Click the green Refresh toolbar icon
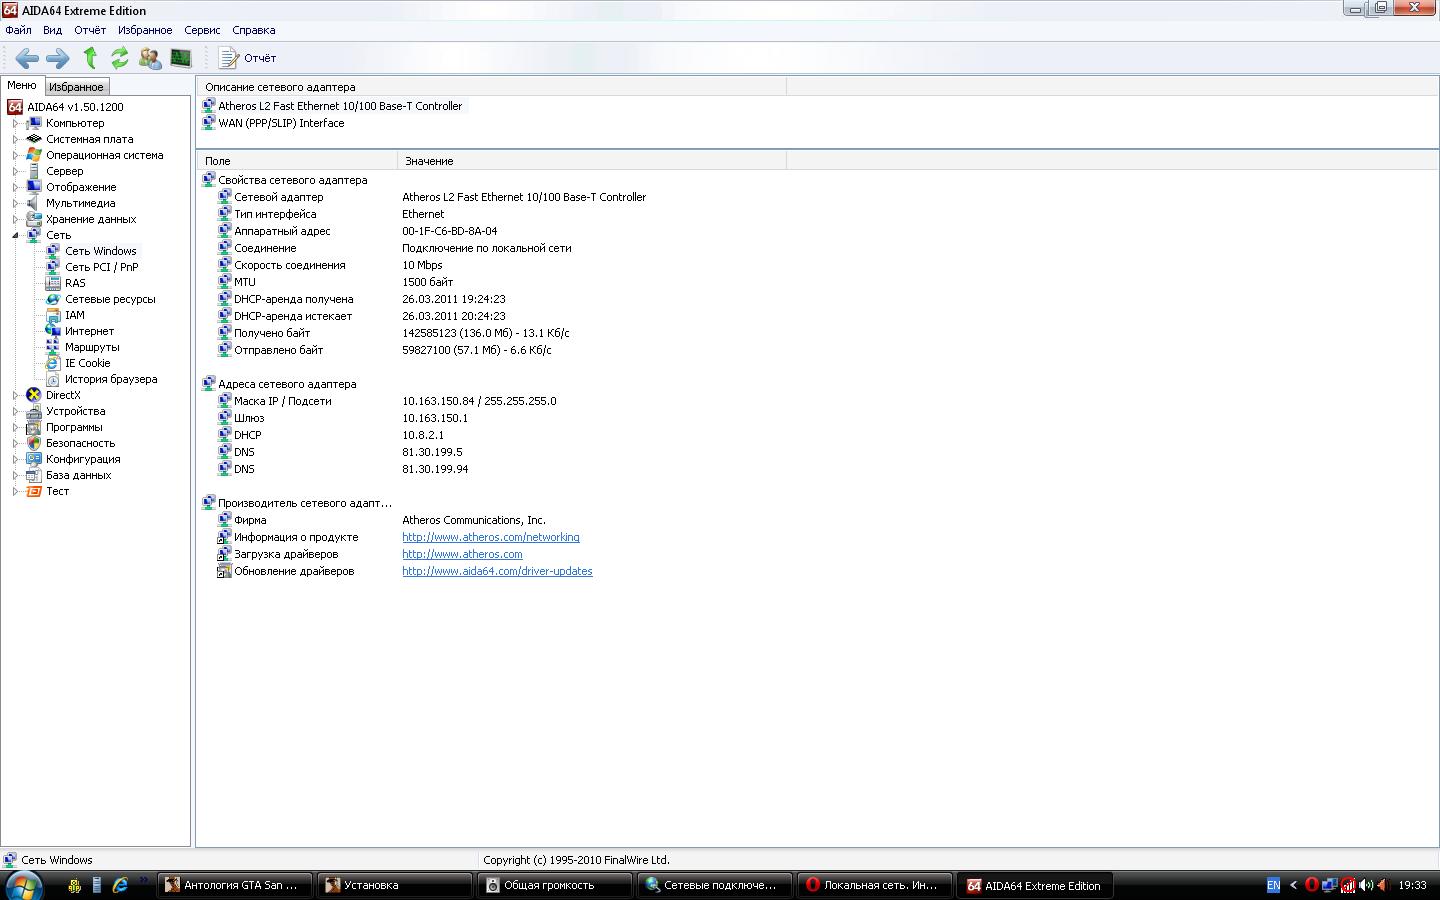The height and width of the screenshot is (900, 1440). [120, 58]
